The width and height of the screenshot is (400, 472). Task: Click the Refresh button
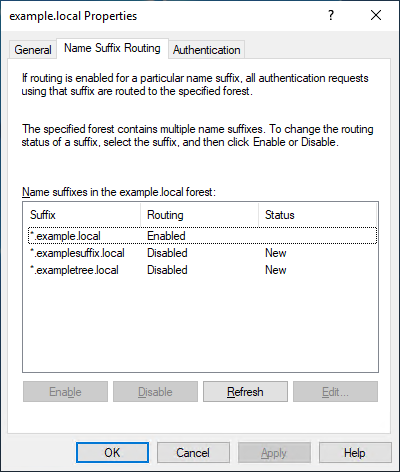click(245, 392)
